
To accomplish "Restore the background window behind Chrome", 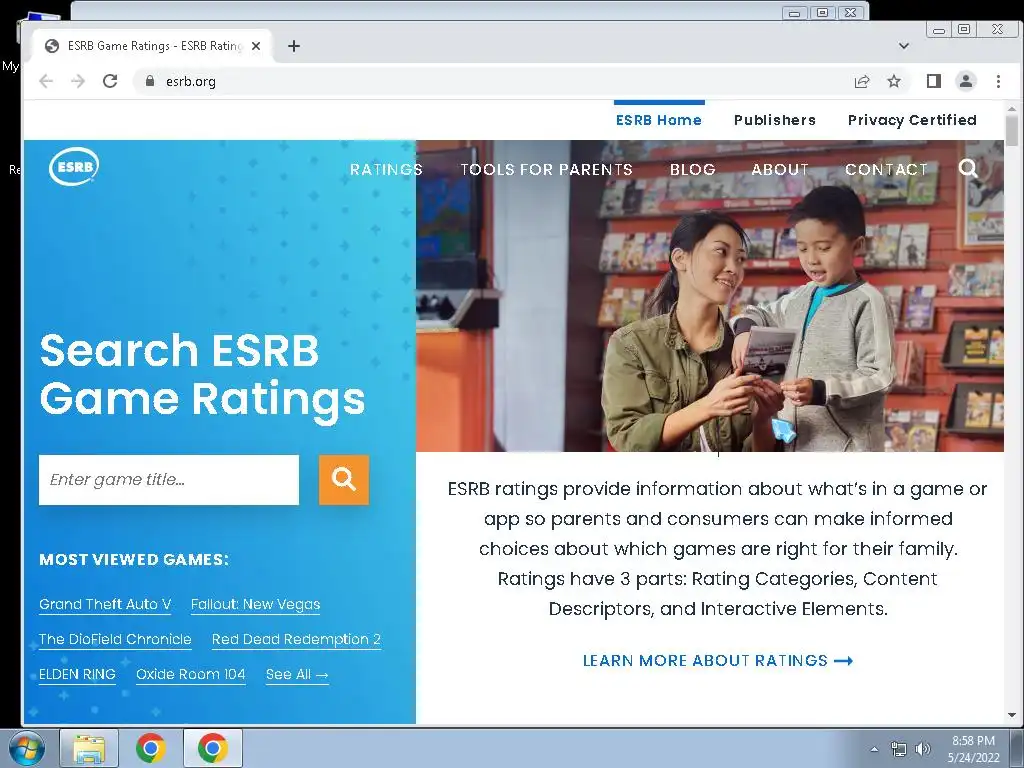I will [x=822, y=12].
